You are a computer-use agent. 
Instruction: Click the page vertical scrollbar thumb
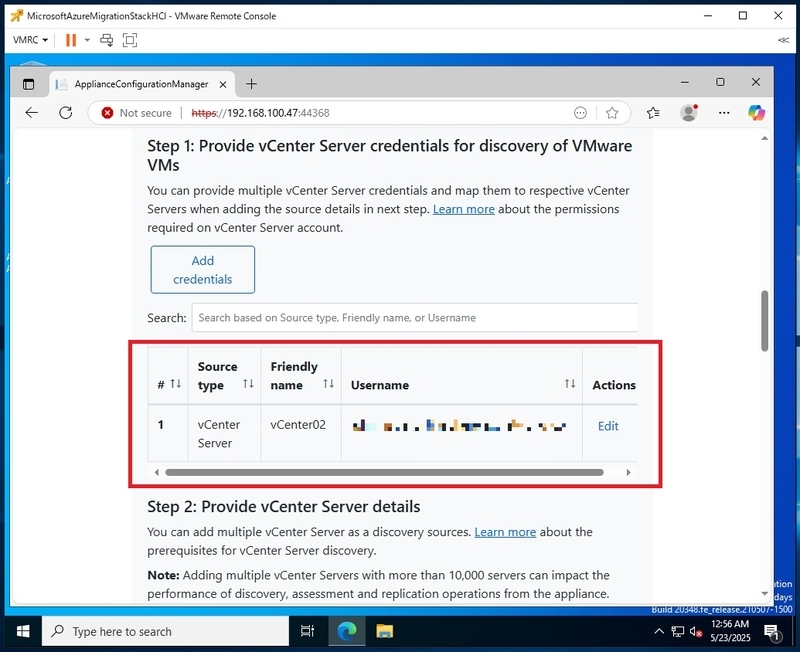click(764, 321)
